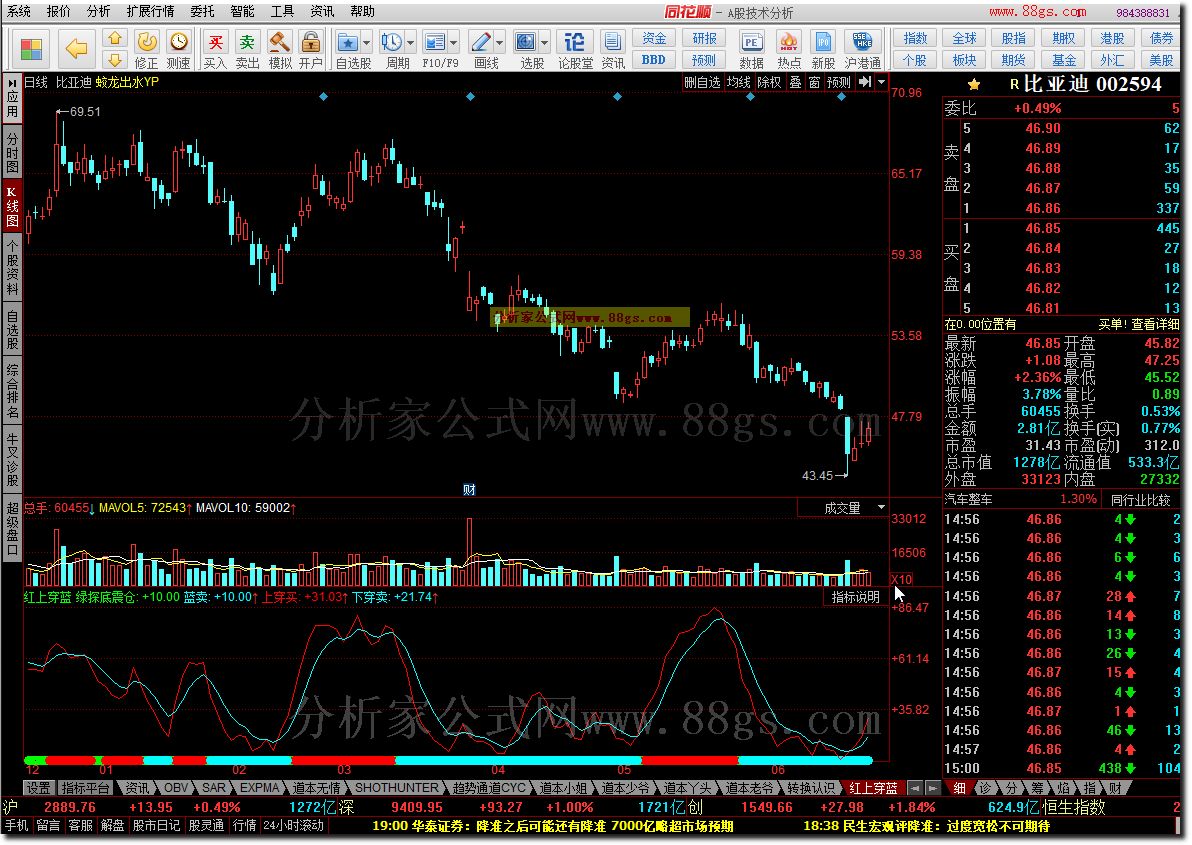The width and height of the screenshot is (1192, 845).
Task: Click the colorful home grid icon
Action: pos(31,50)
